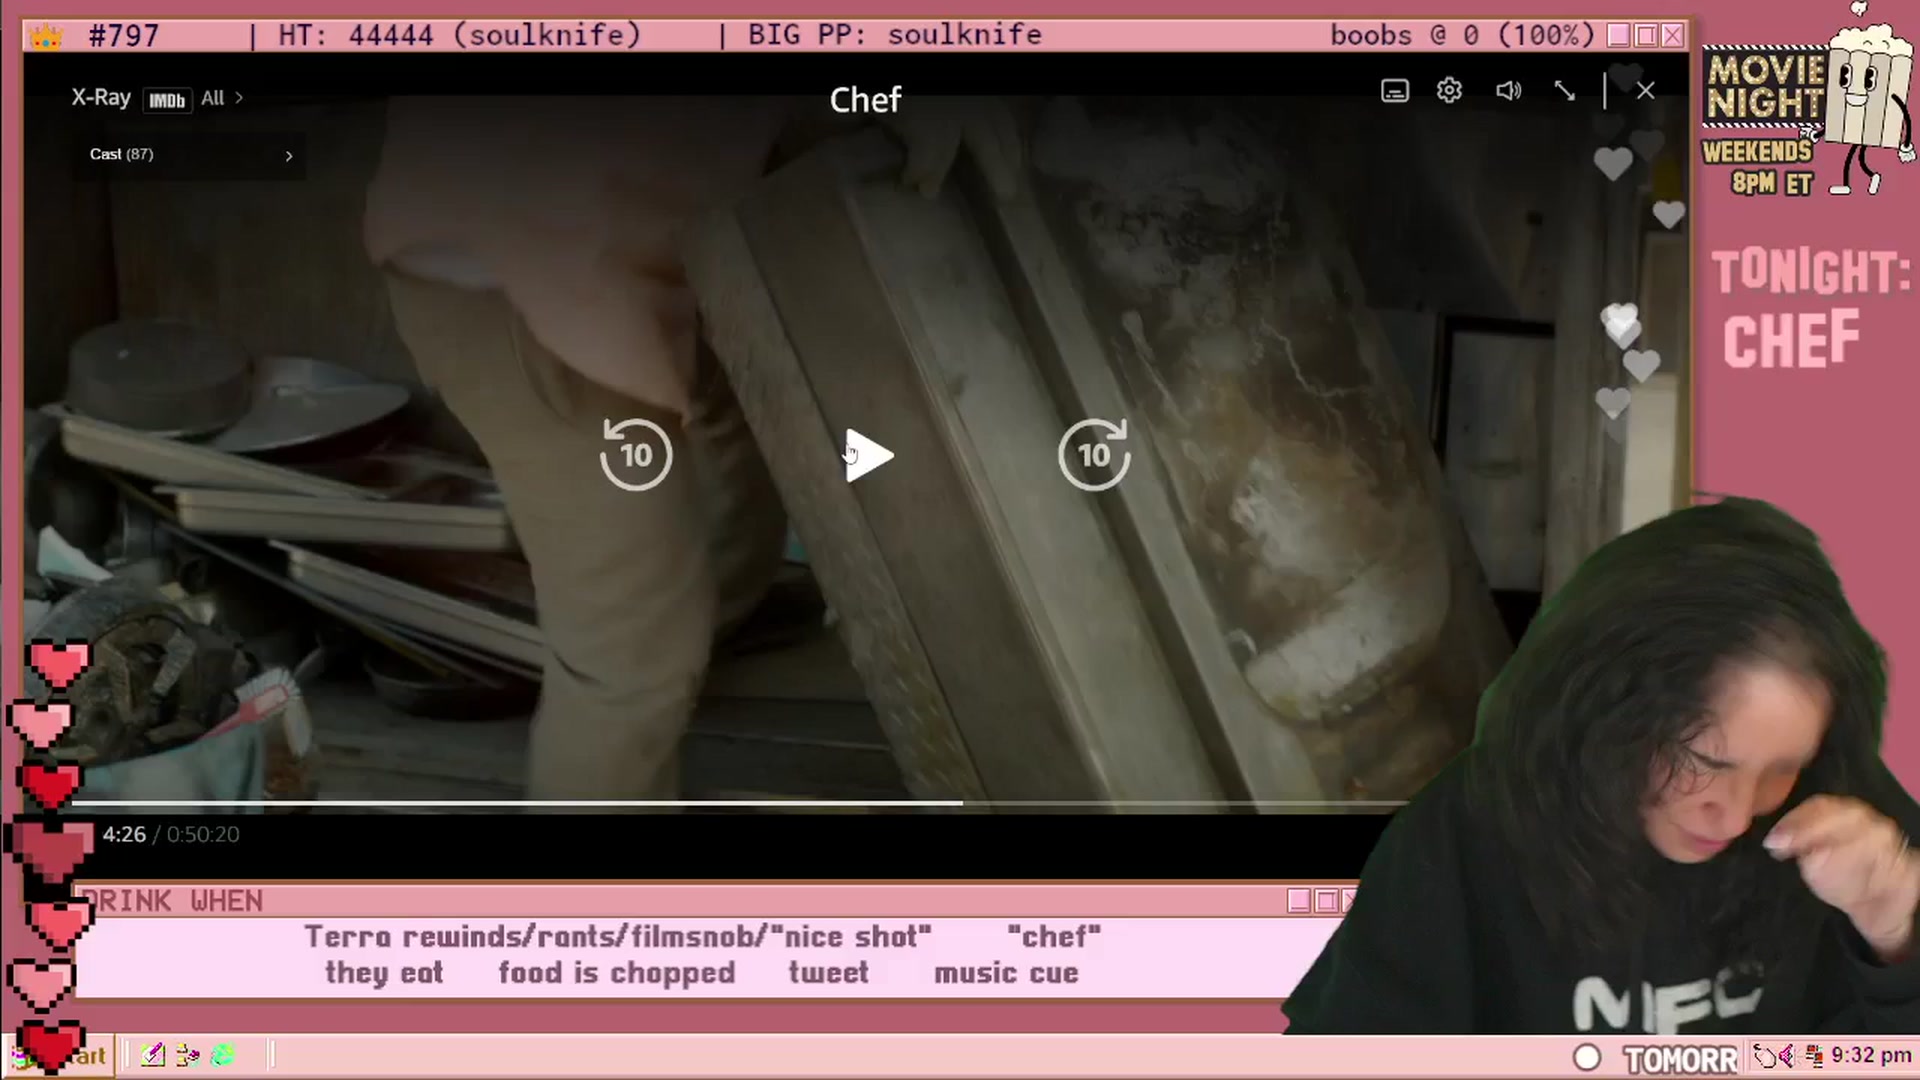
Task: Play the paused Chef video
Action: 869,456
